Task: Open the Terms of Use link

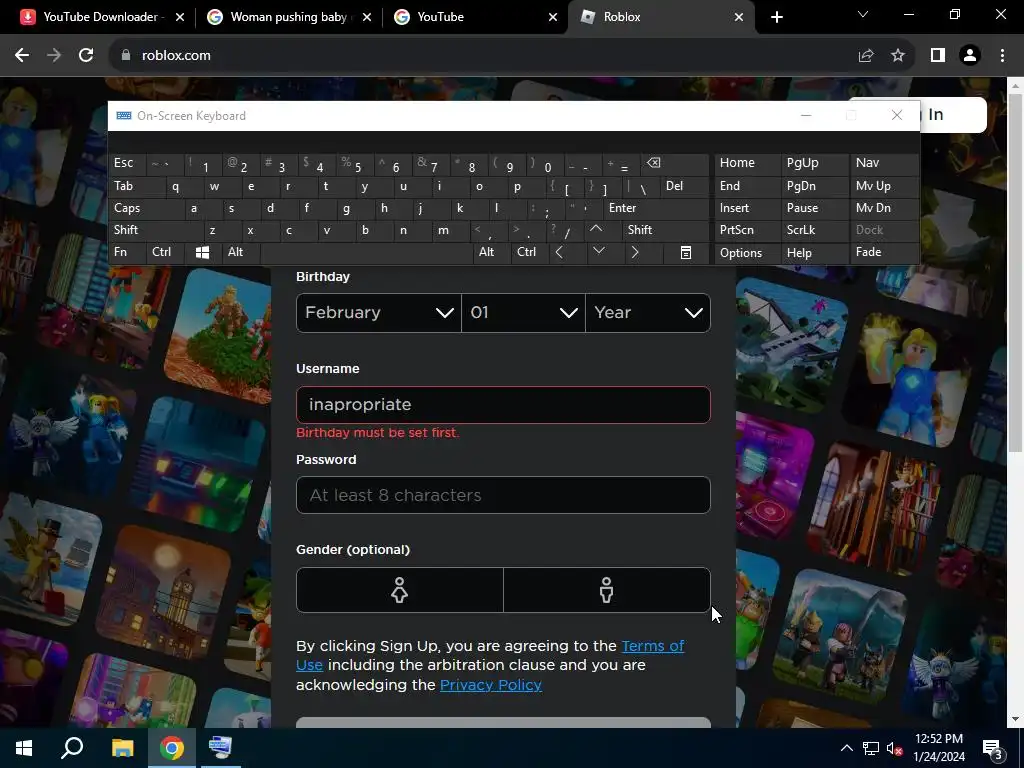Action: [x=652, y=646]
